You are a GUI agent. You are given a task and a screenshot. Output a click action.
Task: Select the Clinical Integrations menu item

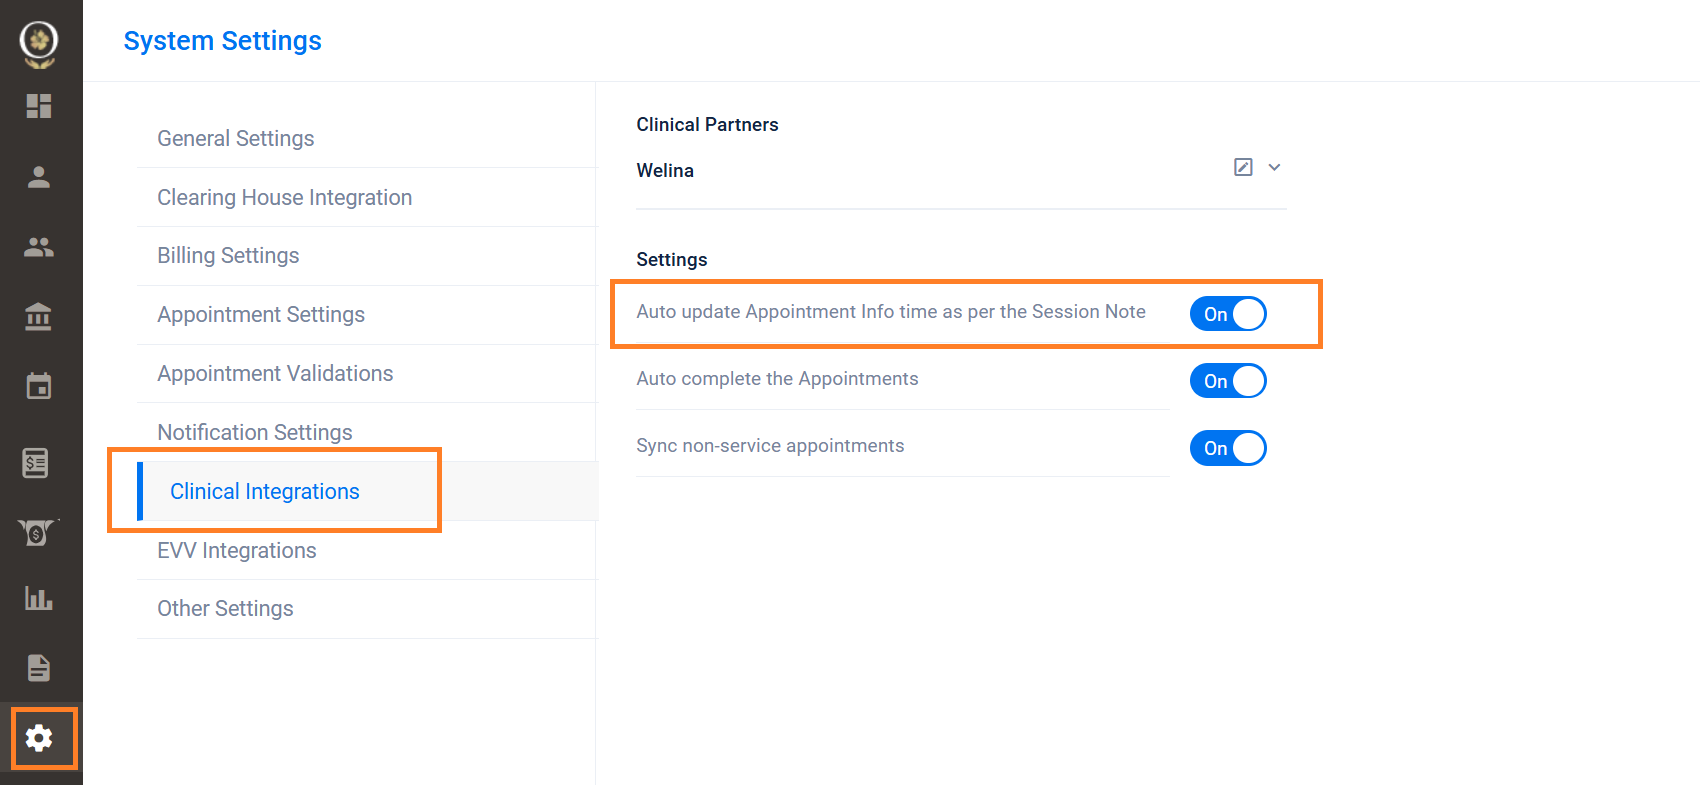point(265,491)
